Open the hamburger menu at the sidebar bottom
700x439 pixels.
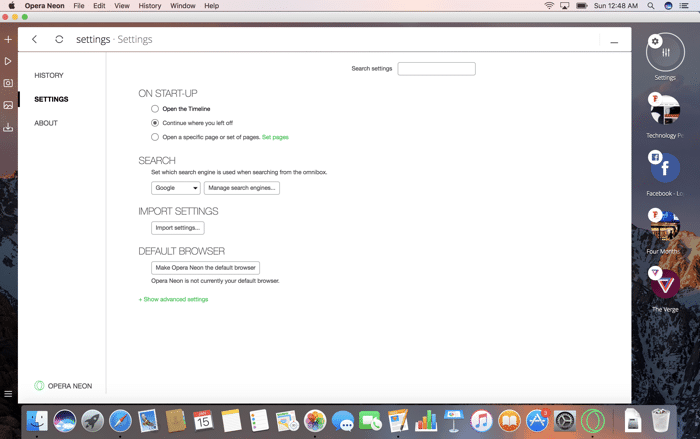point(8,394)
